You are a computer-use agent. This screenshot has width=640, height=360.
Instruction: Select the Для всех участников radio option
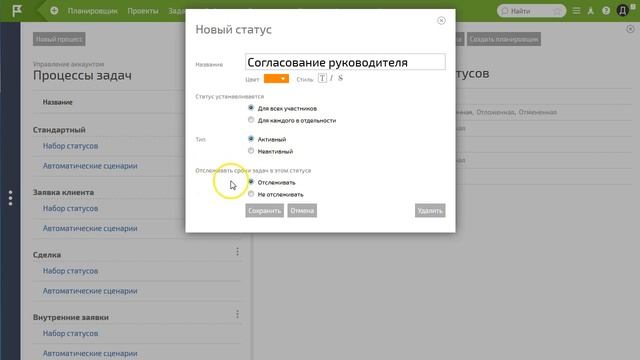pos(251,108)
